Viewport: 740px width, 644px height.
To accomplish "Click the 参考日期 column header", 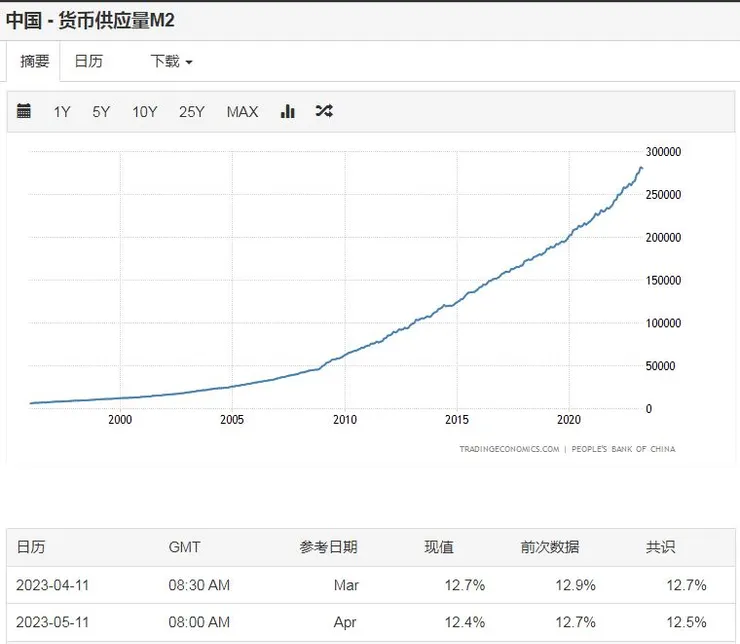I will 328,547.
